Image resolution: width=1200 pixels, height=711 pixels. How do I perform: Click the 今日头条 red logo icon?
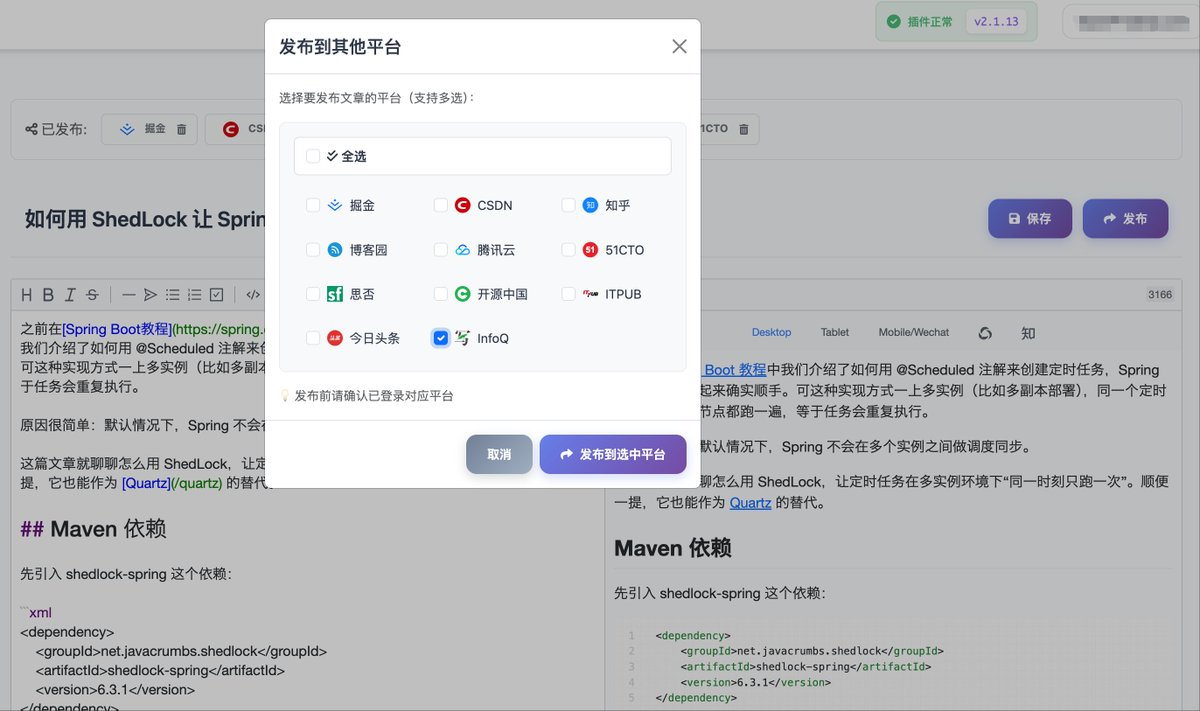click(335, 338)
